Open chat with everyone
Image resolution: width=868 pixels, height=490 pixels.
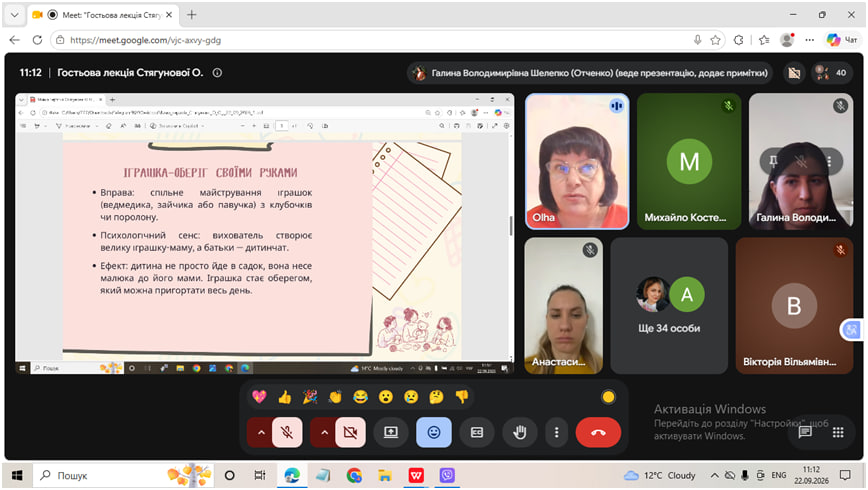click(x=805, y=432)
